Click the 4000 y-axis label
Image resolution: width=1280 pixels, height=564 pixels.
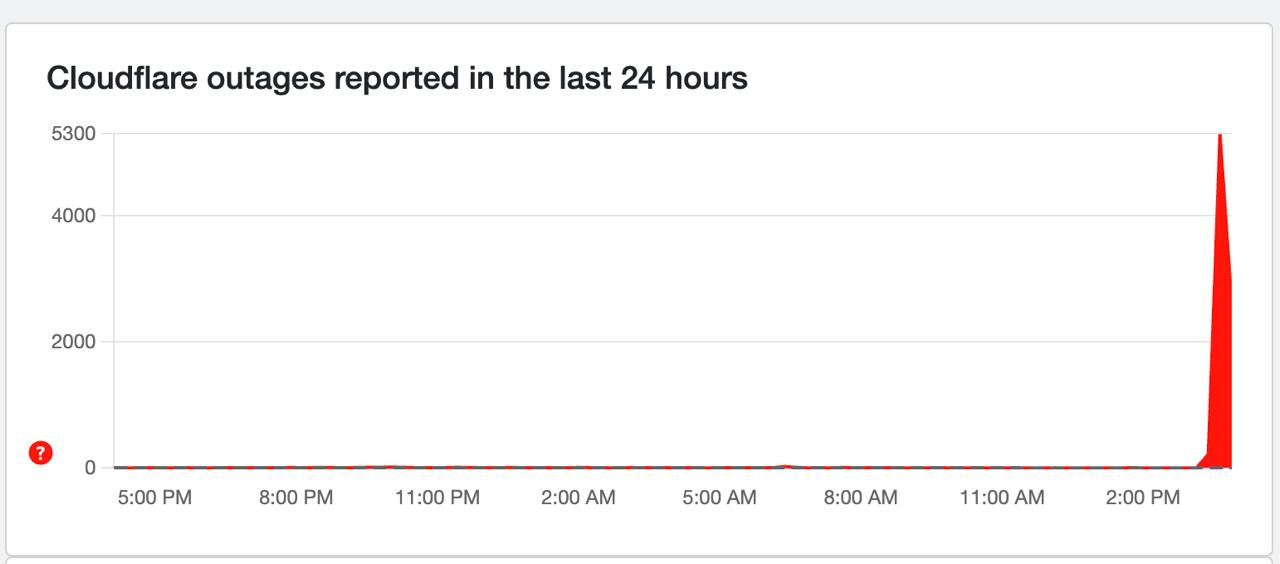[73, 215]
